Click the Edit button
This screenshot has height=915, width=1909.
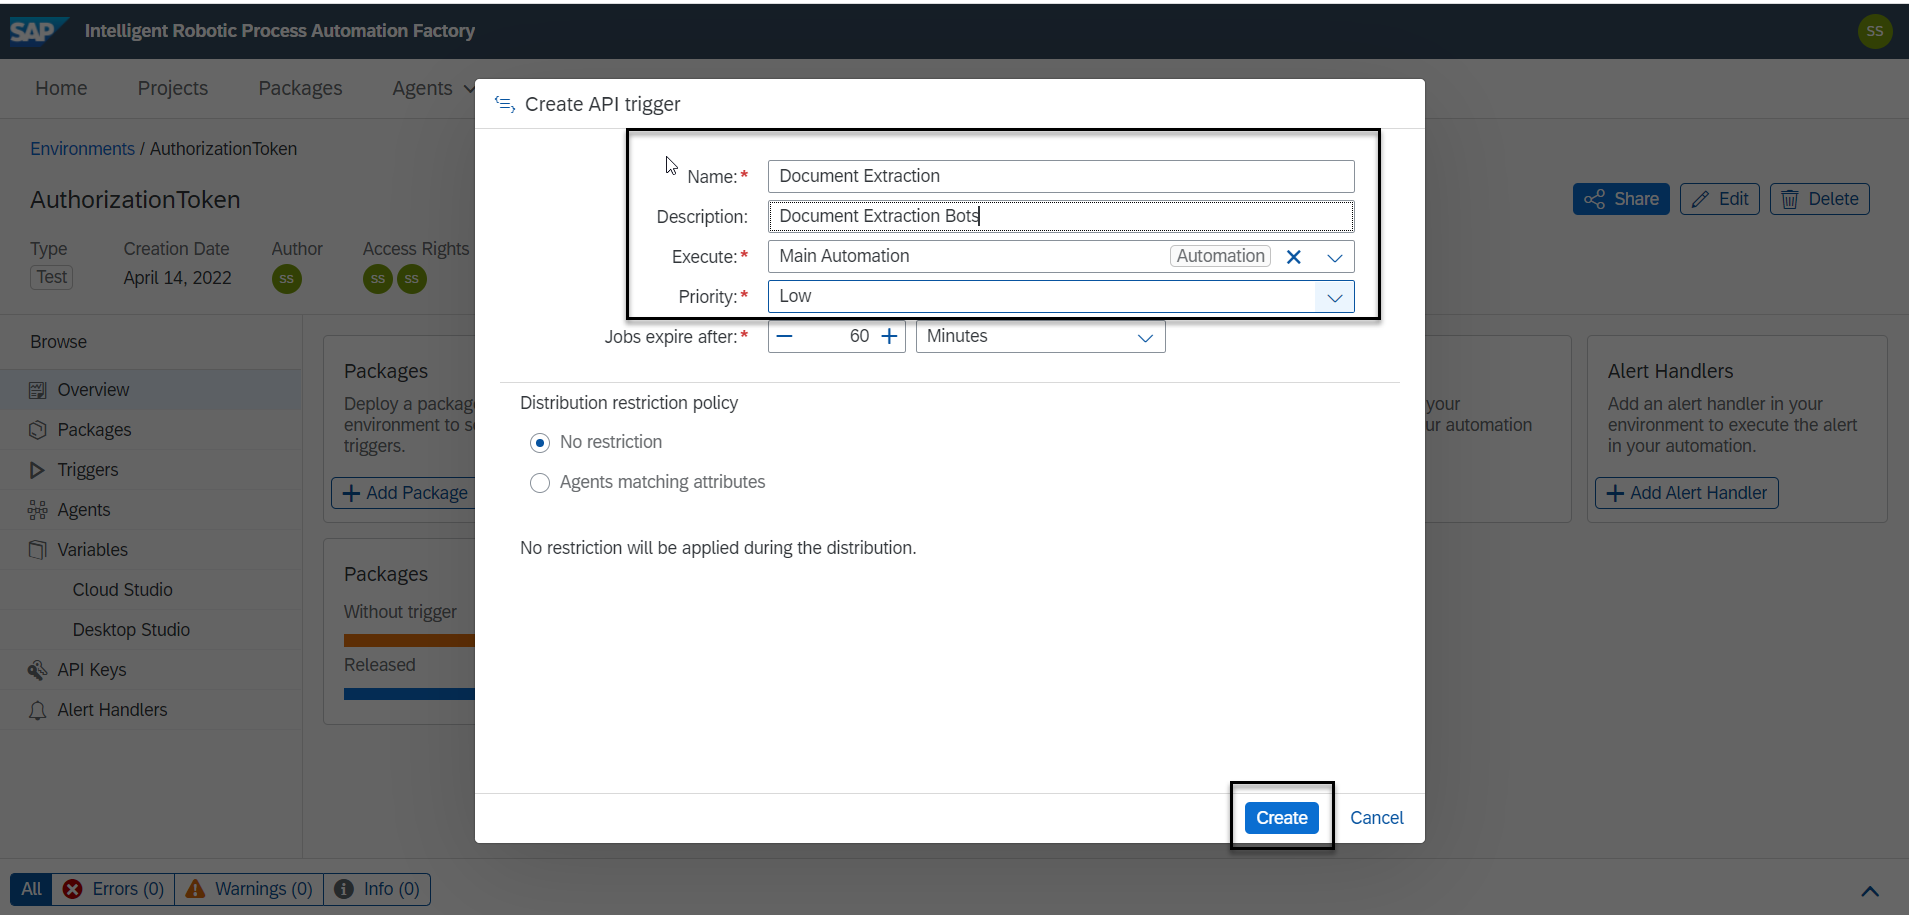pyautogui.click(x=1719, y=199)
